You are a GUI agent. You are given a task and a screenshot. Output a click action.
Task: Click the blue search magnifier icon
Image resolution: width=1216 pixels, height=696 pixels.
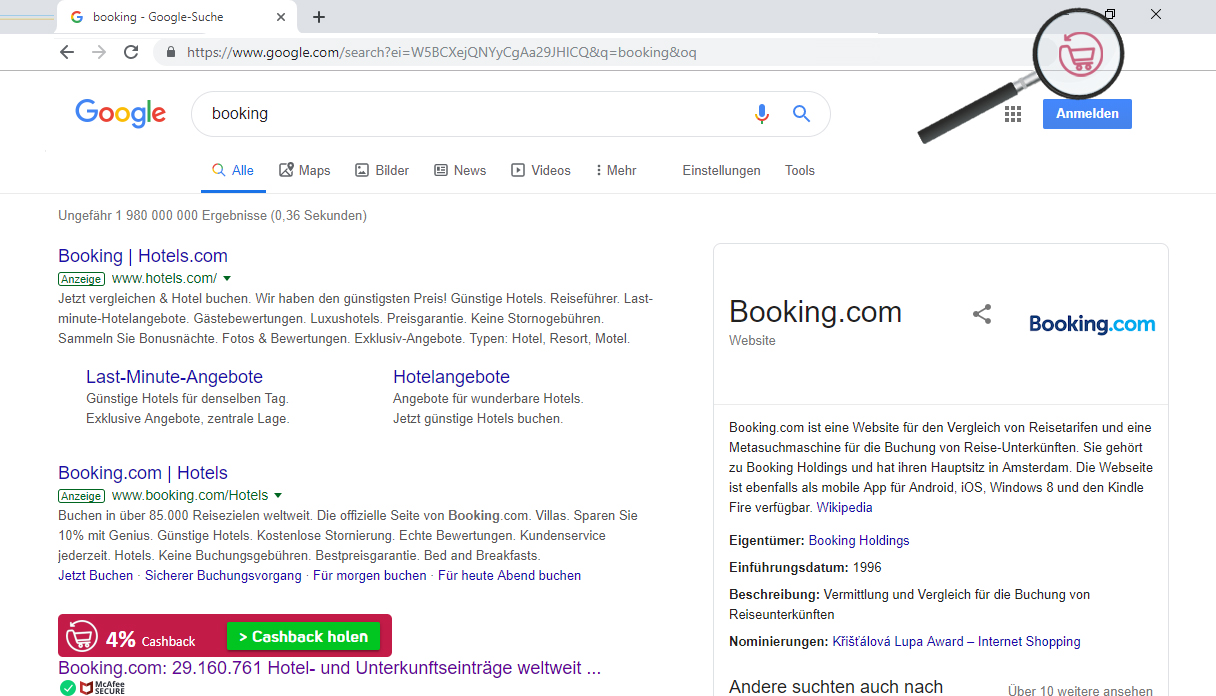click(x=801, y=114)
